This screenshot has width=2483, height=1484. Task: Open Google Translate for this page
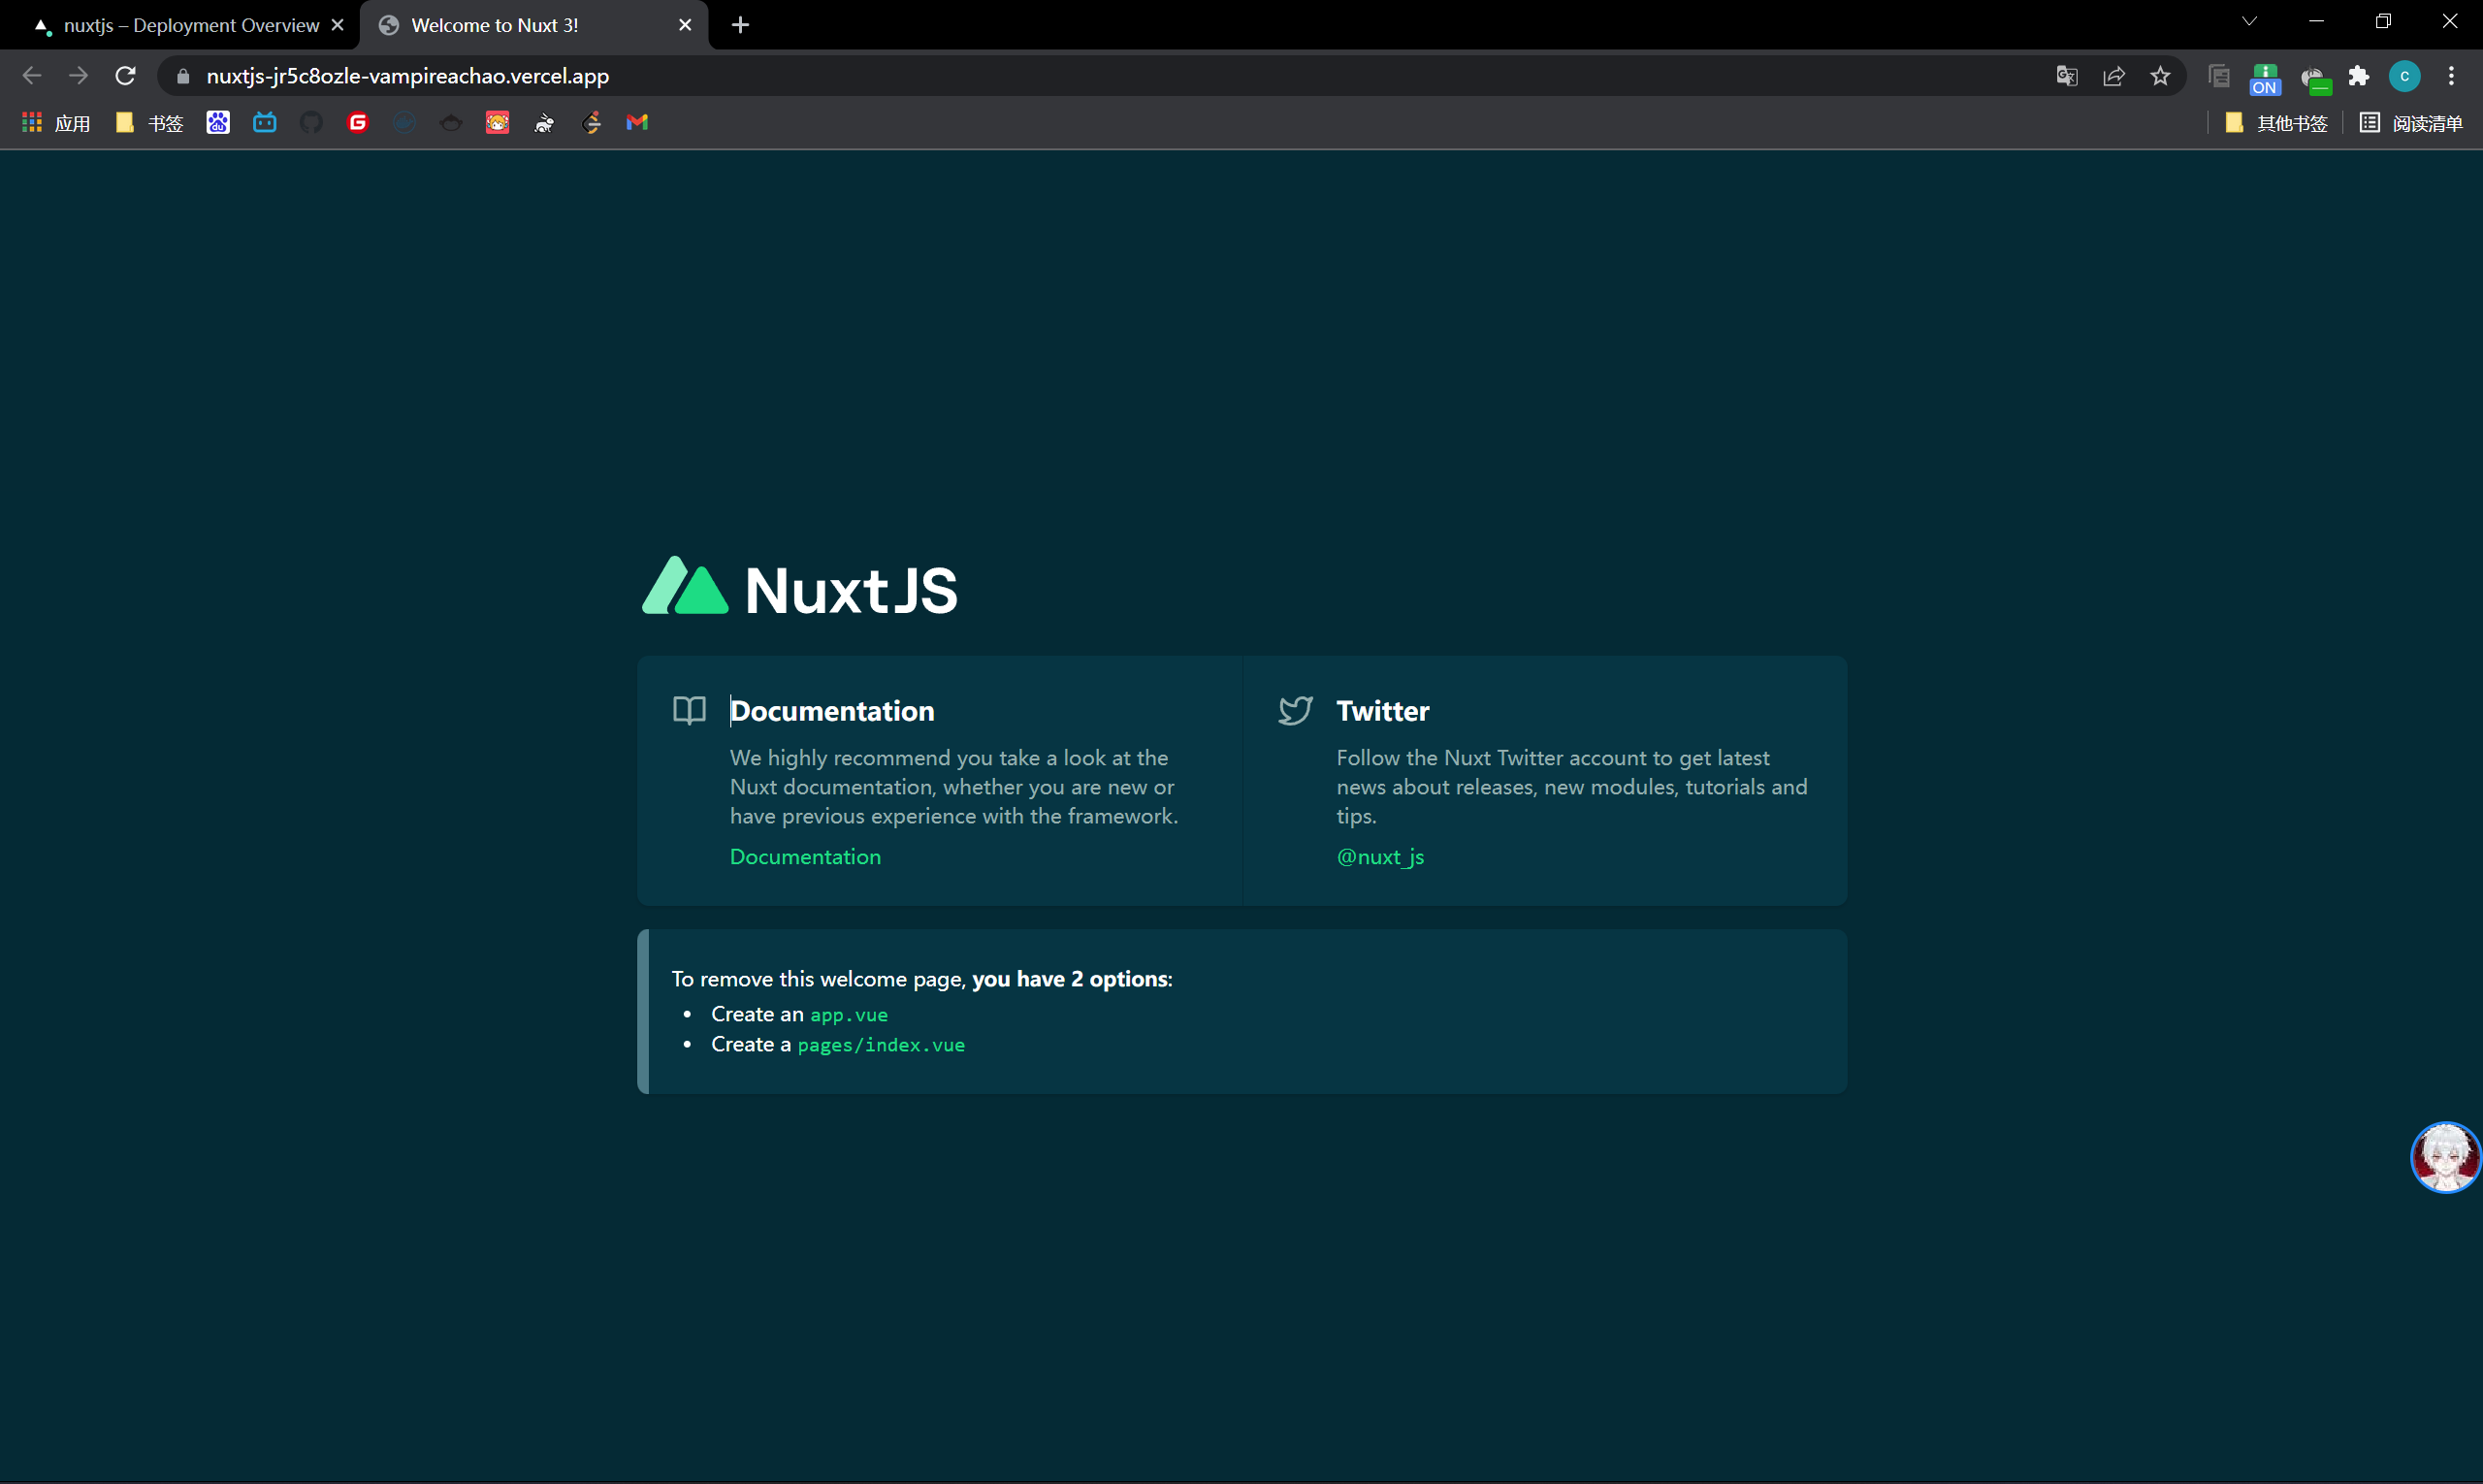click(2066, 76)
